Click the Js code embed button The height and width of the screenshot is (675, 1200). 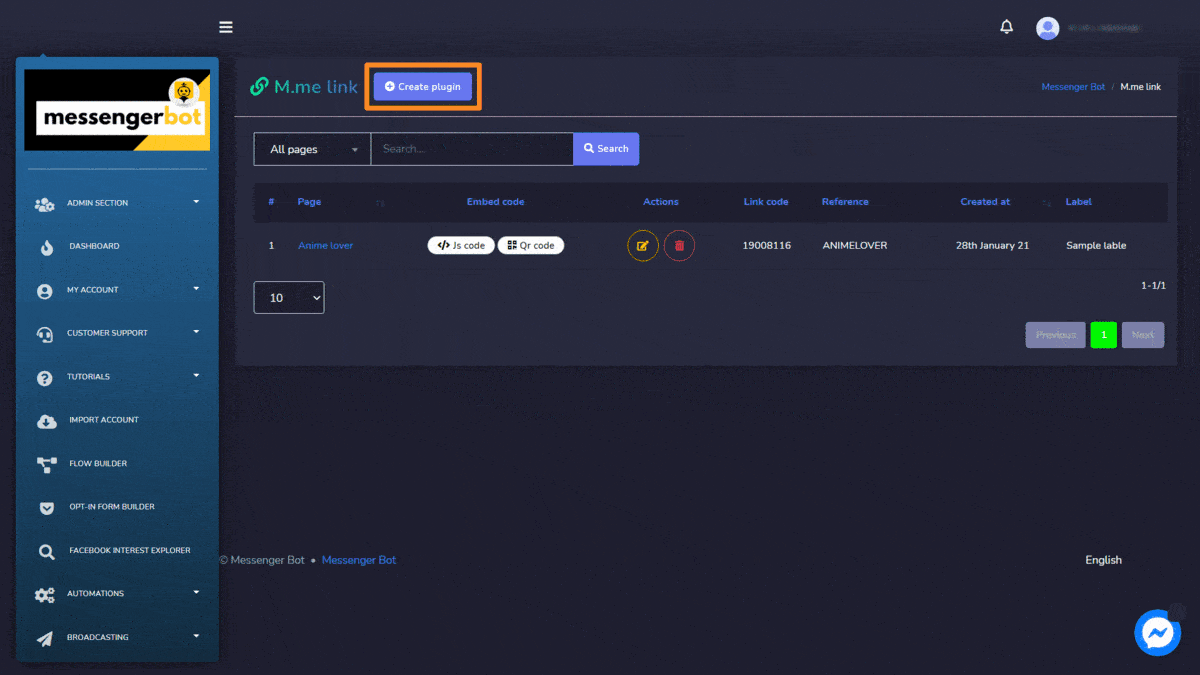click(x=461, y=245)
